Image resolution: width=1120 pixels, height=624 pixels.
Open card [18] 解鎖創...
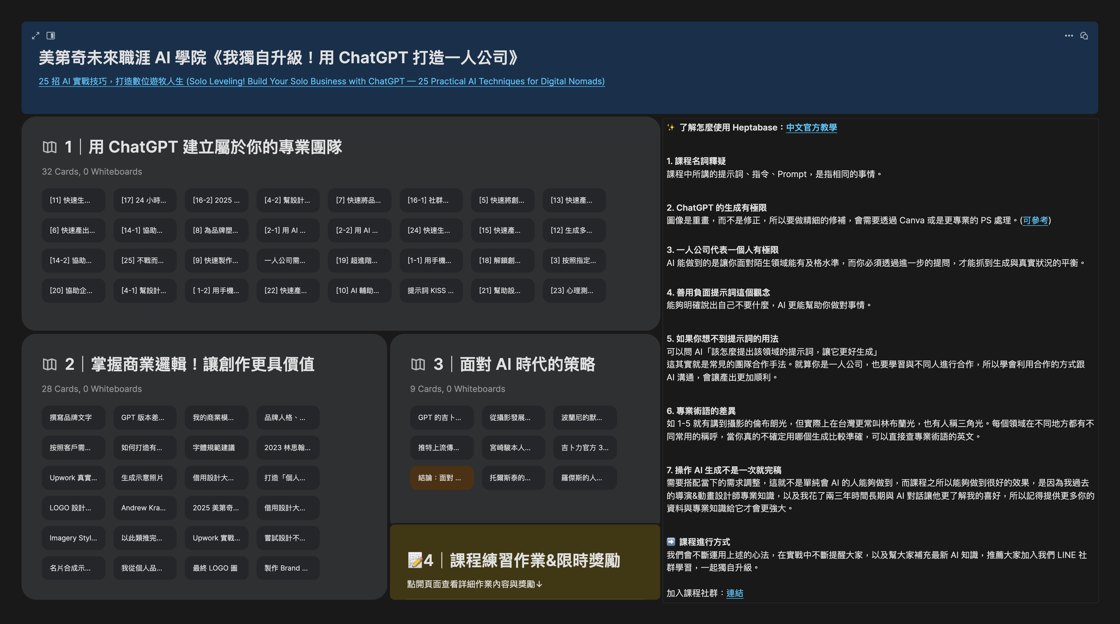502,261
